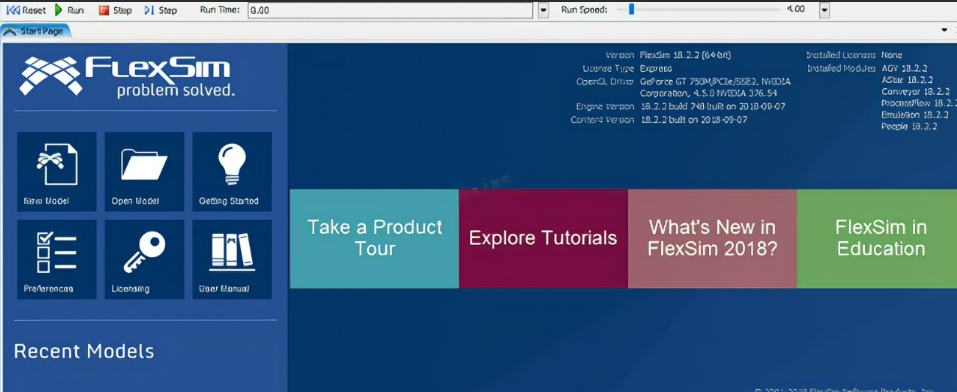The image size is (957, 392).
Task: Advance one event with Step
Action: [161, 10]
